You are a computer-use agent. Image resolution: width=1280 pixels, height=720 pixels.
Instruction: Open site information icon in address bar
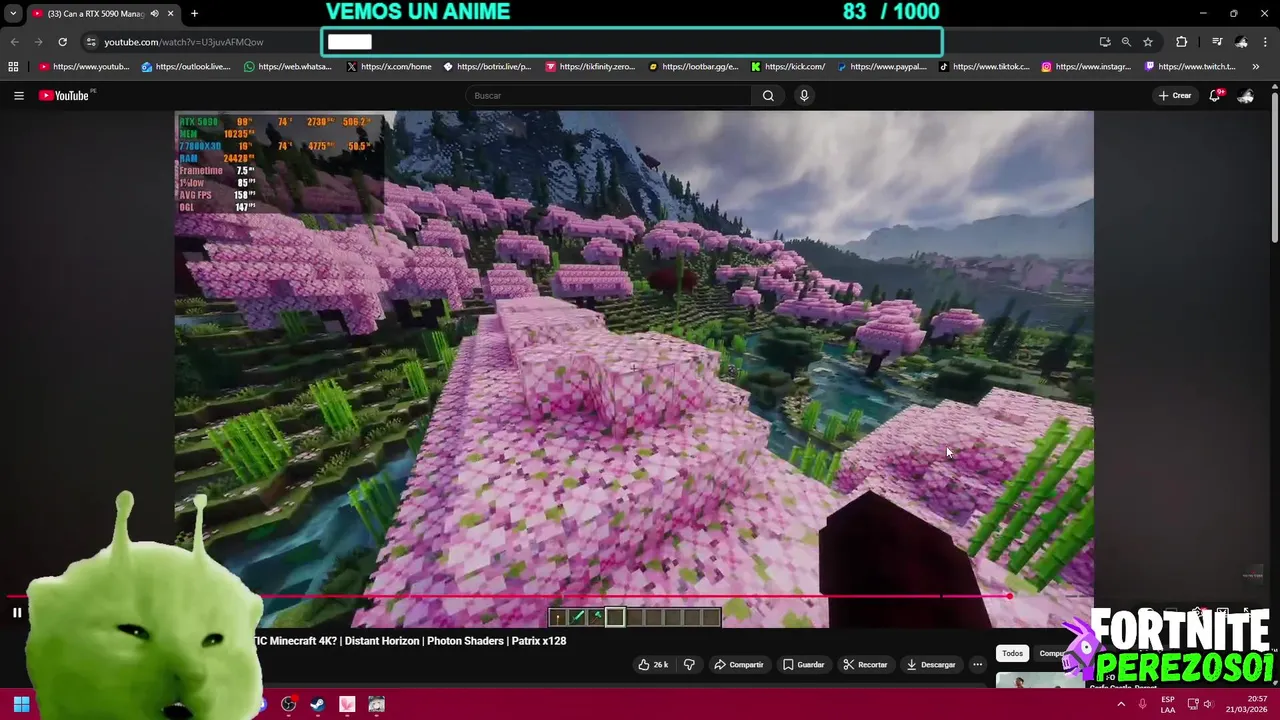click(91, 42)
